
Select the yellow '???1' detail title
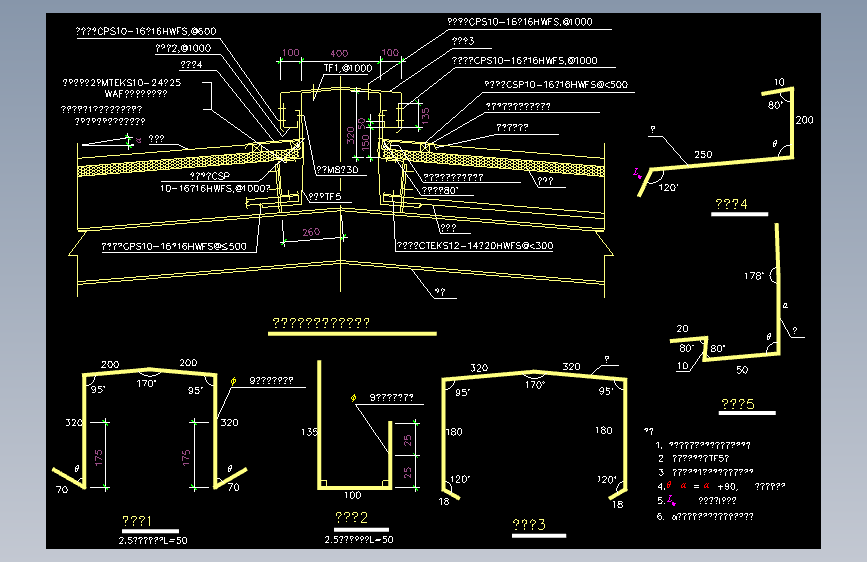click(137, 521)
